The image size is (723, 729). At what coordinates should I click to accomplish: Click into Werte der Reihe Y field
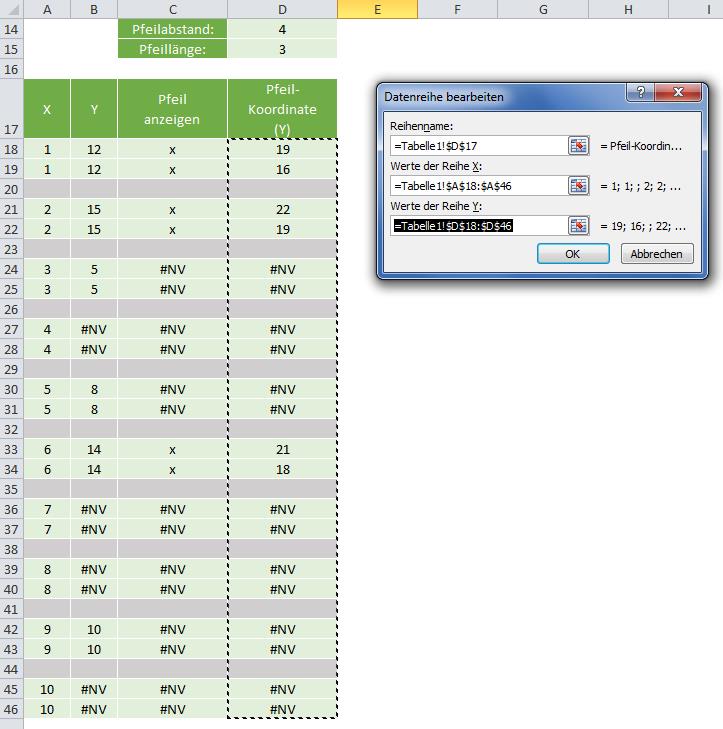[479, 226]
